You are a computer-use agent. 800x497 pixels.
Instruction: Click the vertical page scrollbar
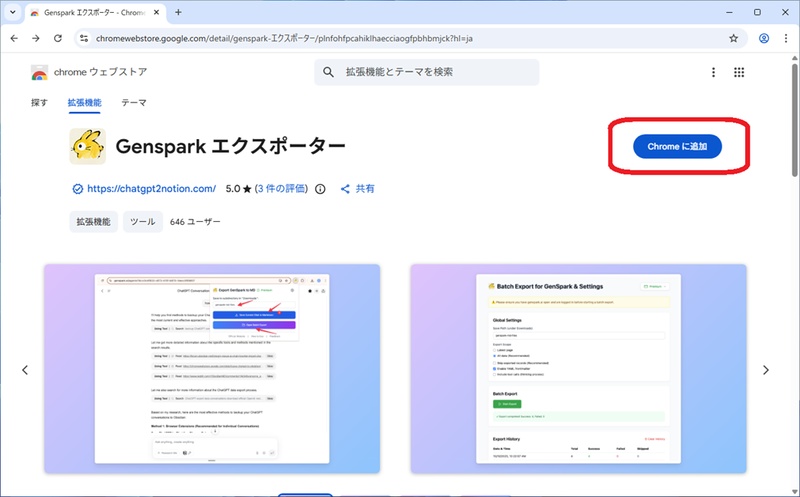click(794, 120)
